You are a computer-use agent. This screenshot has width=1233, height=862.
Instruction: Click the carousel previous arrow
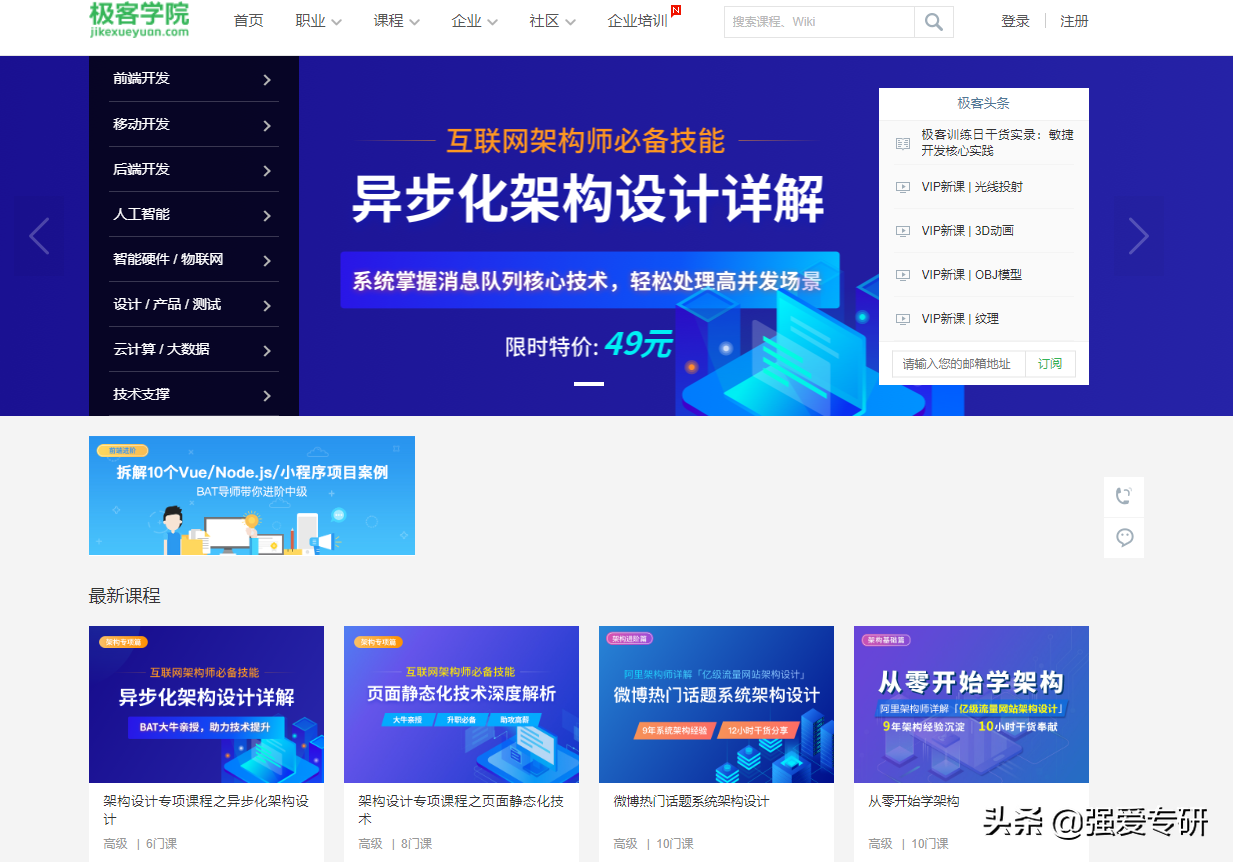tap(39, 235)
